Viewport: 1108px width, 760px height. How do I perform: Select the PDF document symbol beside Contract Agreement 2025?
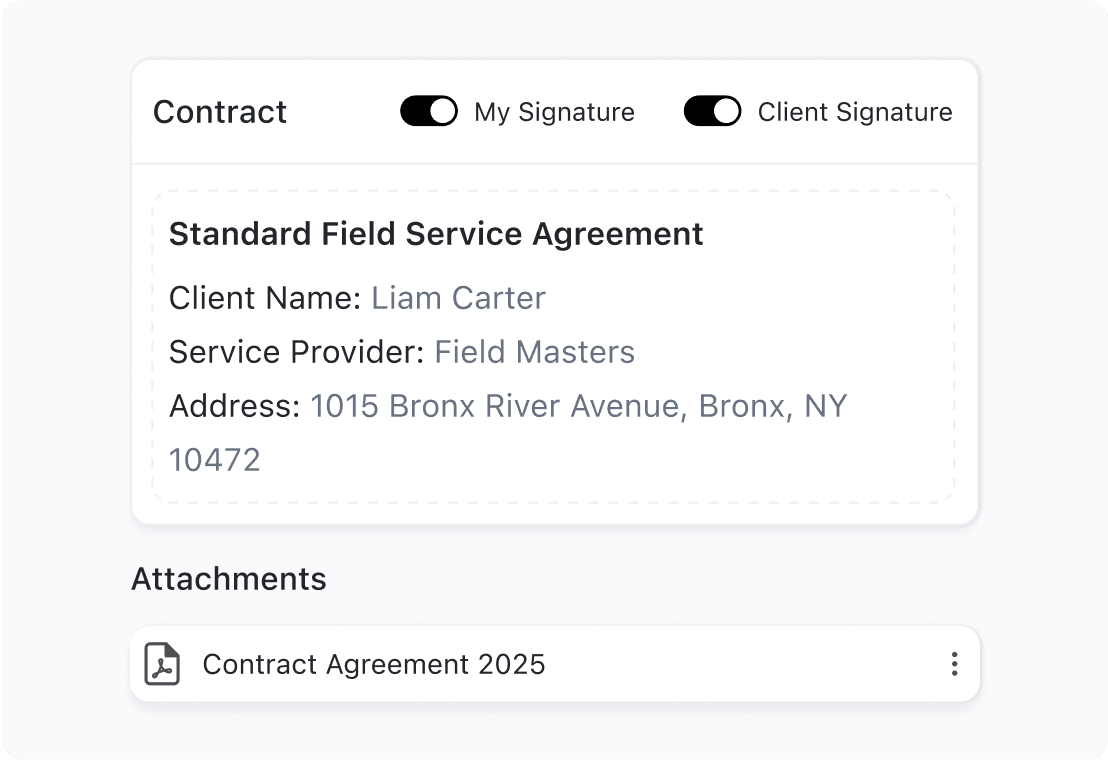pyautogui.click(x=164, y=663)
